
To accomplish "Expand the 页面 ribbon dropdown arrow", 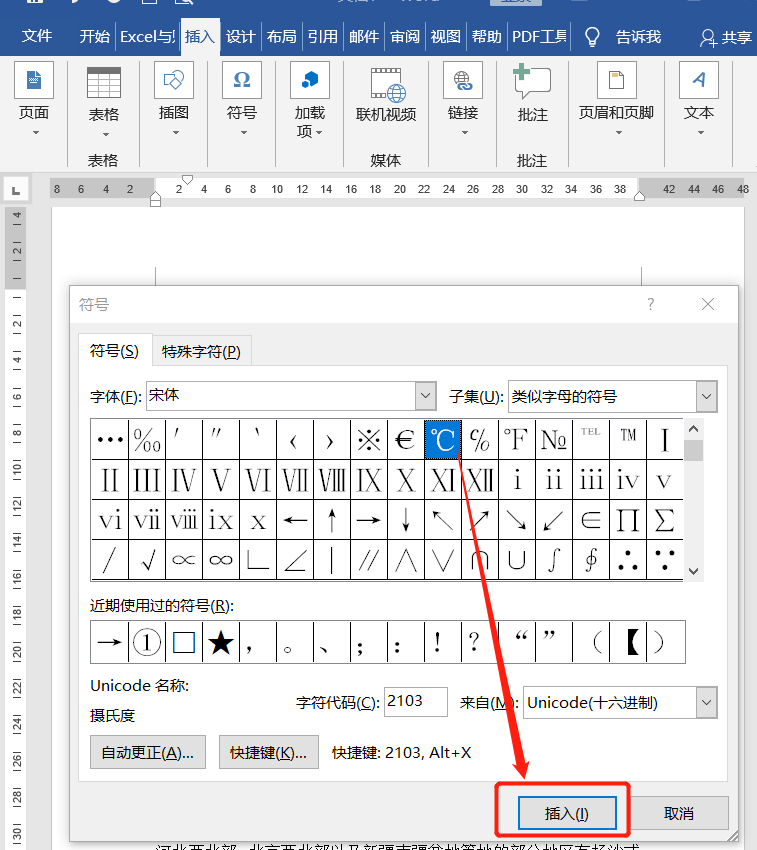I will [36, 132].
